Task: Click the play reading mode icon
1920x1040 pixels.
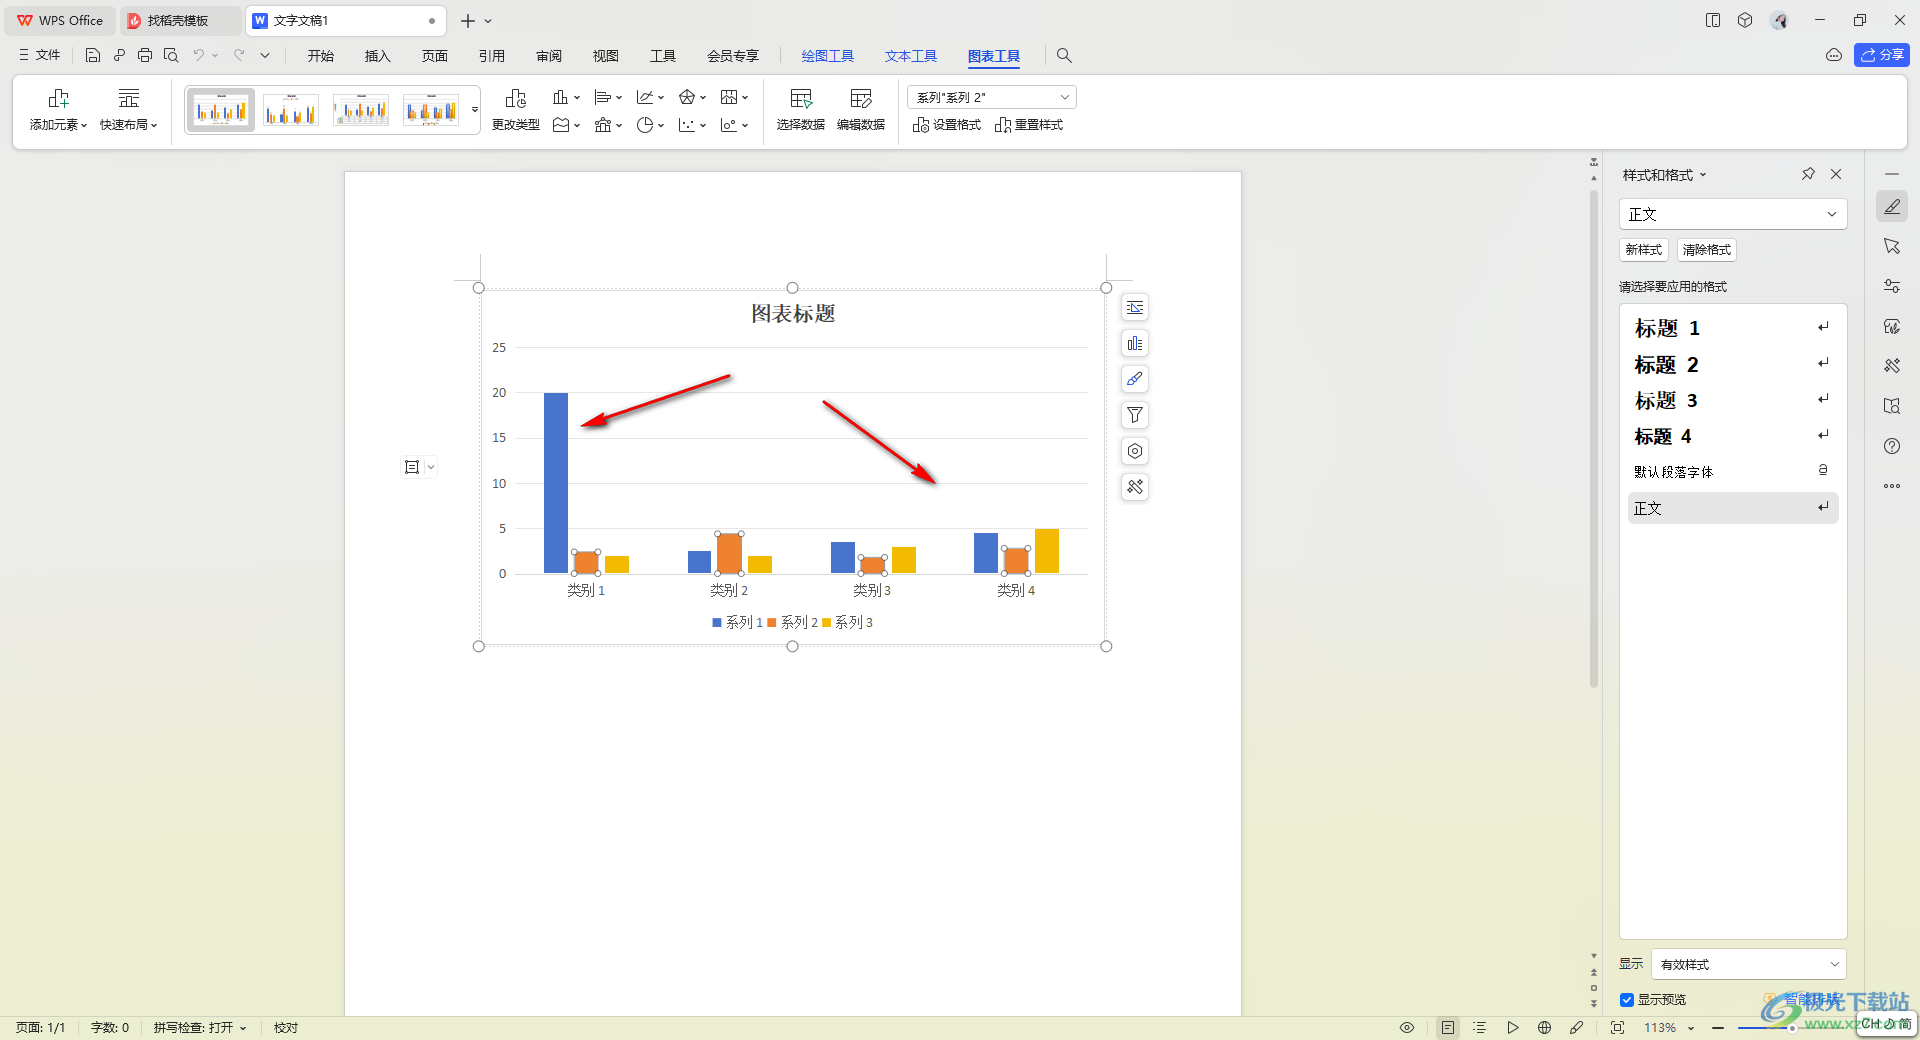Action: coord(1513,1028)
